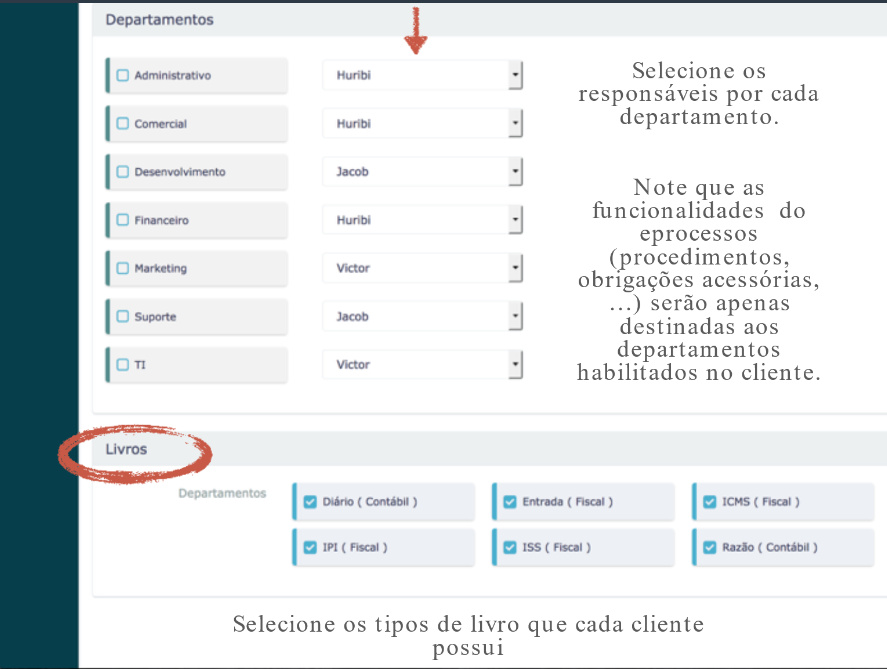Toggle the TI department checkbox

(x=123, y=365)
